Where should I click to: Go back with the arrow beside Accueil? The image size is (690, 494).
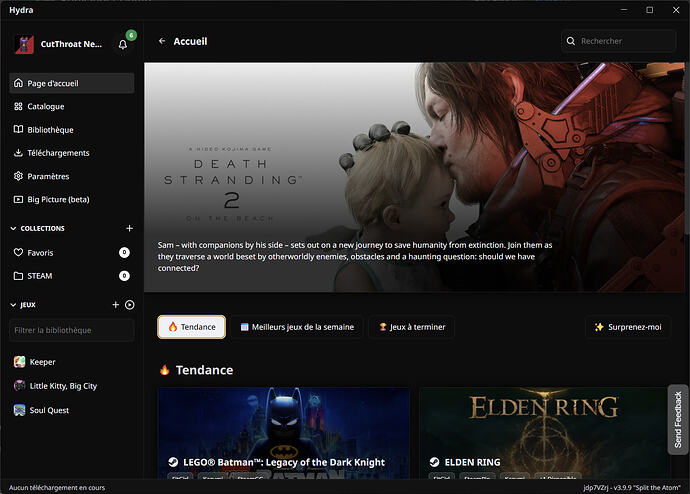point(162,41)
